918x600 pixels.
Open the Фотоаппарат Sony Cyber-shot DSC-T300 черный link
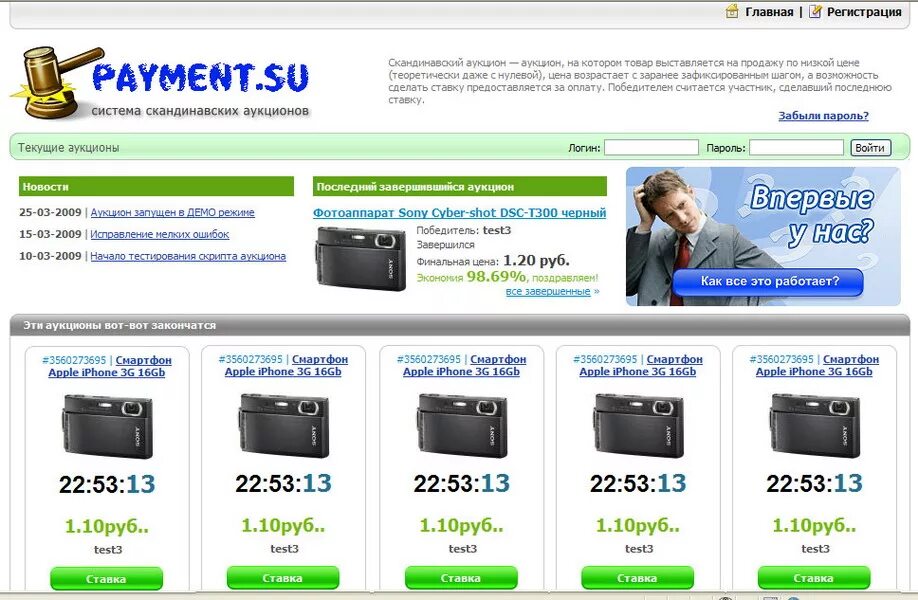(x=459, y=212)
